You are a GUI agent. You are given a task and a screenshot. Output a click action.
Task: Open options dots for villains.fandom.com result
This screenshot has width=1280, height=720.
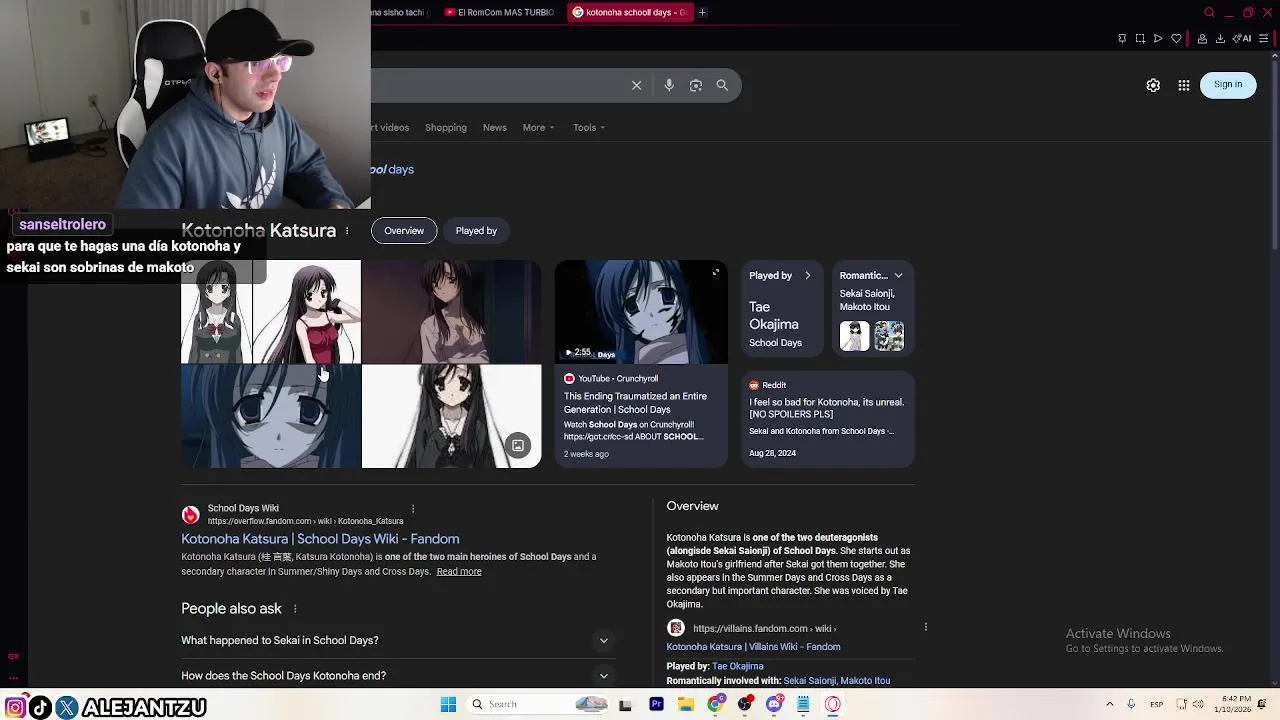tap(926, 627)
